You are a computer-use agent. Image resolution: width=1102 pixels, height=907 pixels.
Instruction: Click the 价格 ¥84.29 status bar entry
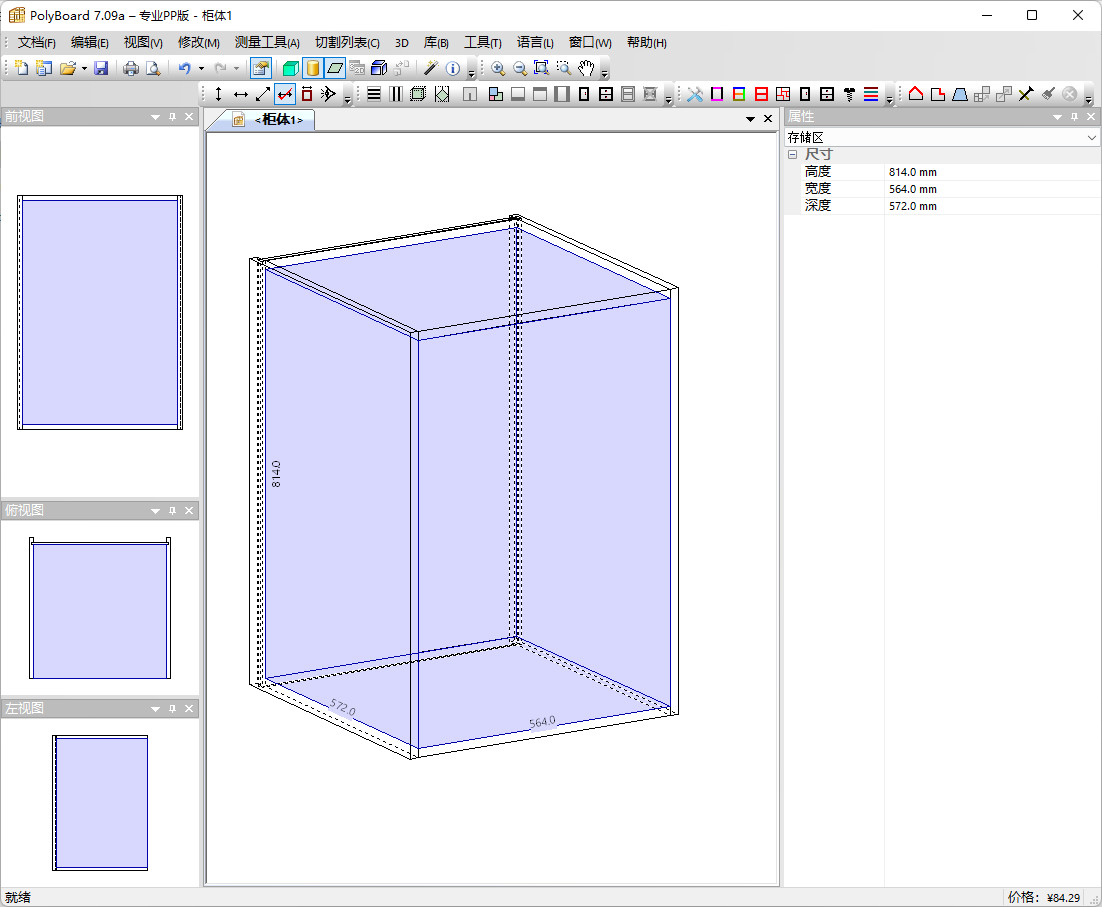[x=1044, y=897]
